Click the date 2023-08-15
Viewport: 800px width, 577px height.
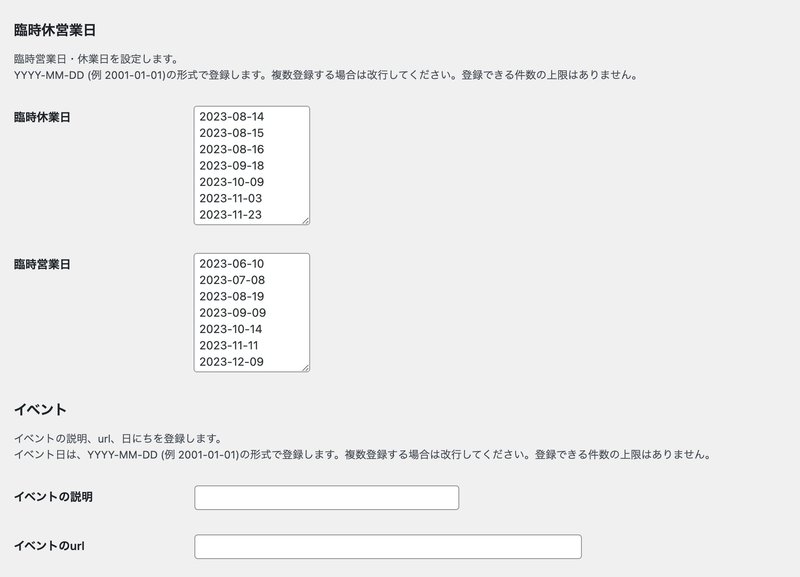[232, 133]
